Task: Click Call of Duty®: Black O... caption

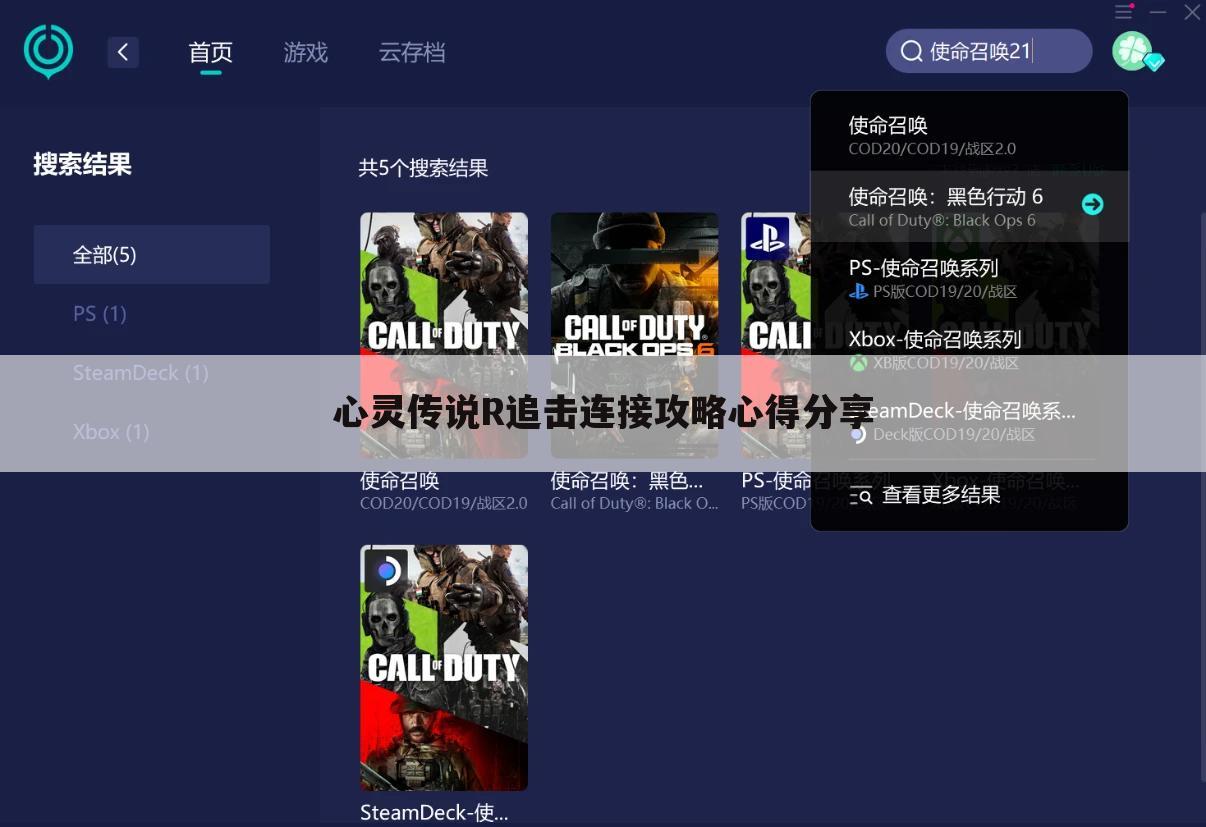Action: (x=634, y=504)
